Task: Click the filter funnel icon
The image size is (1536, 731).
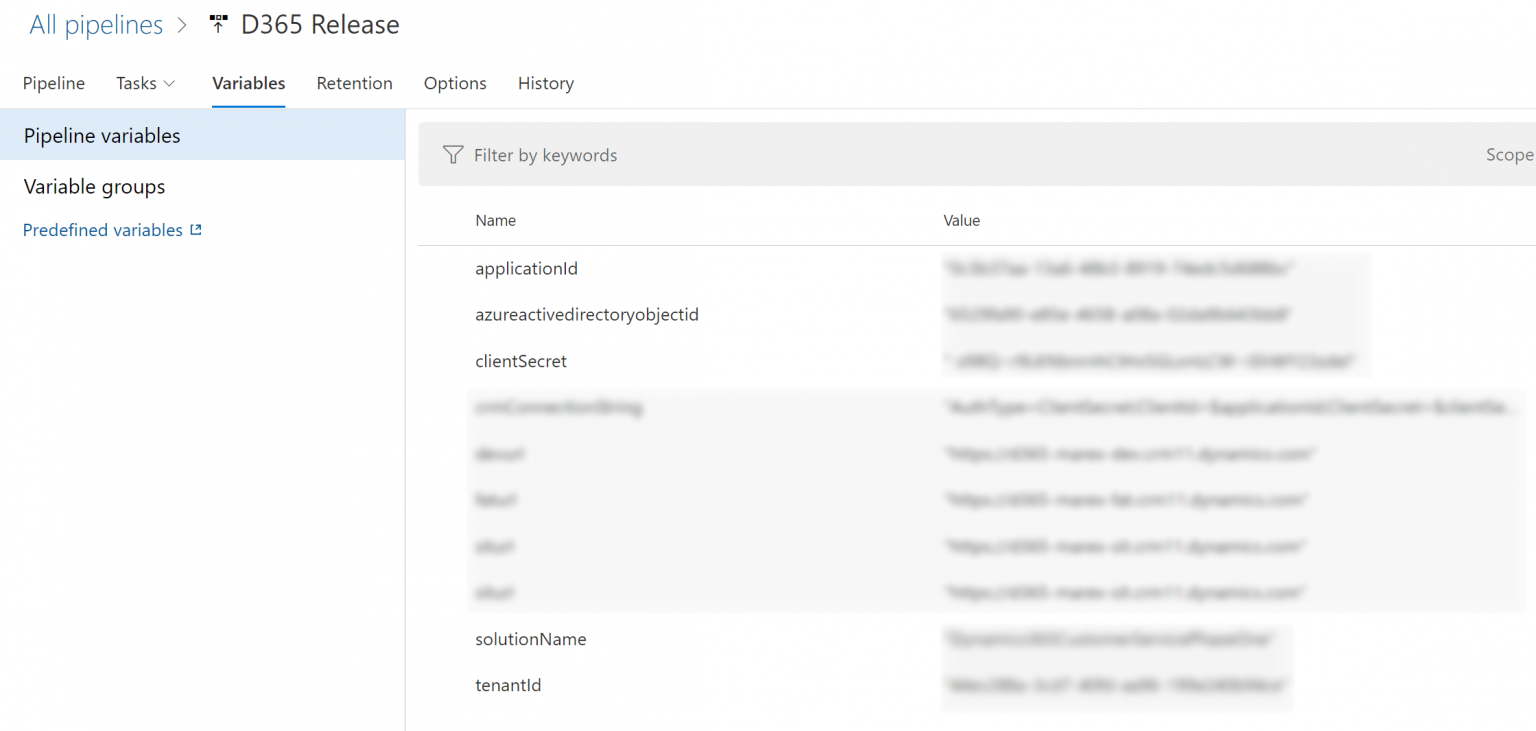Action: 453,154
